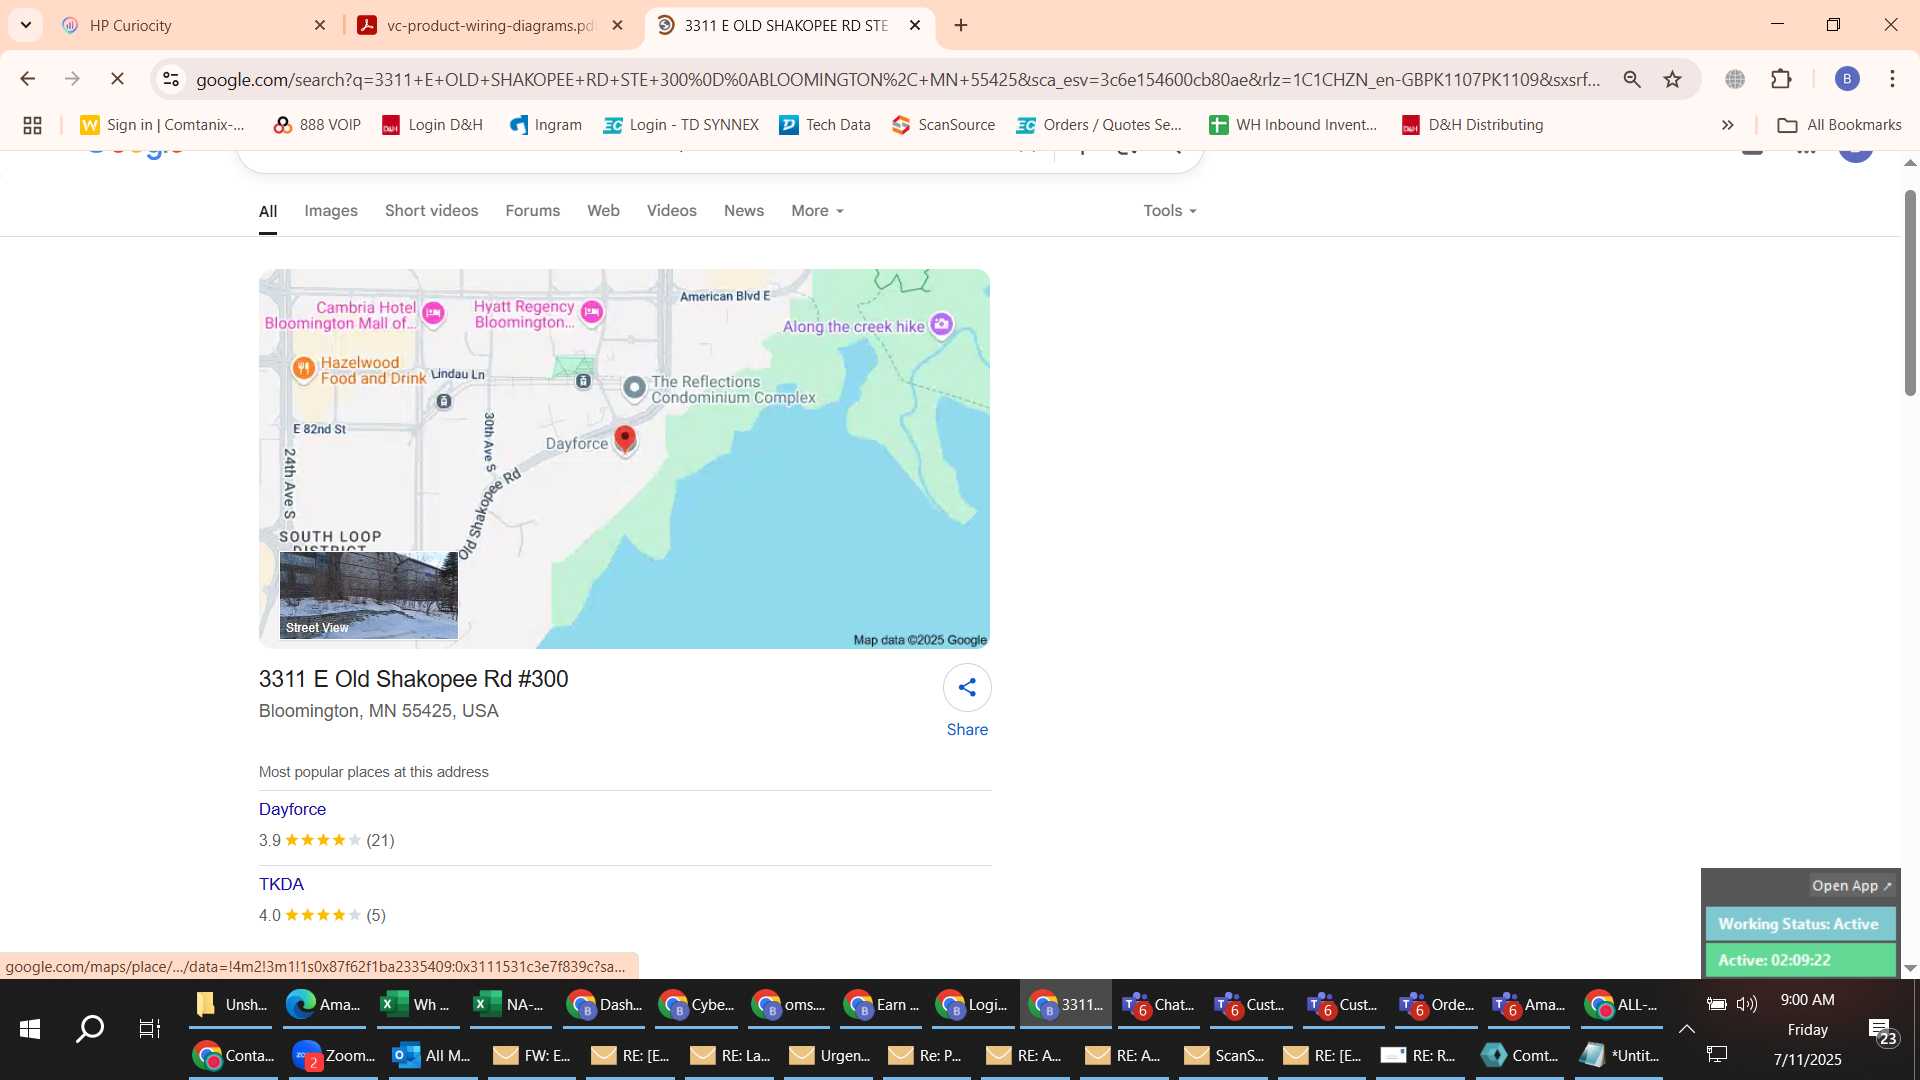Close the HP Curiocity tab

click(x=320, y=25)
